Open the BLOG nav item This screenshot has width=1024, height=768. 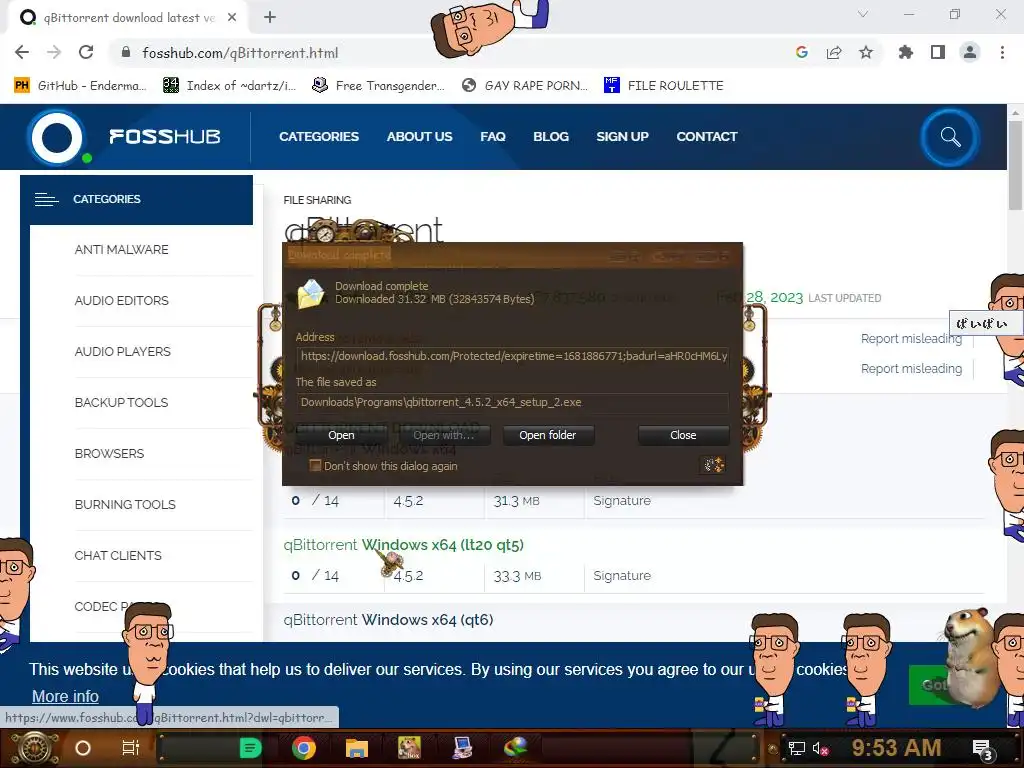pos(551,136)
